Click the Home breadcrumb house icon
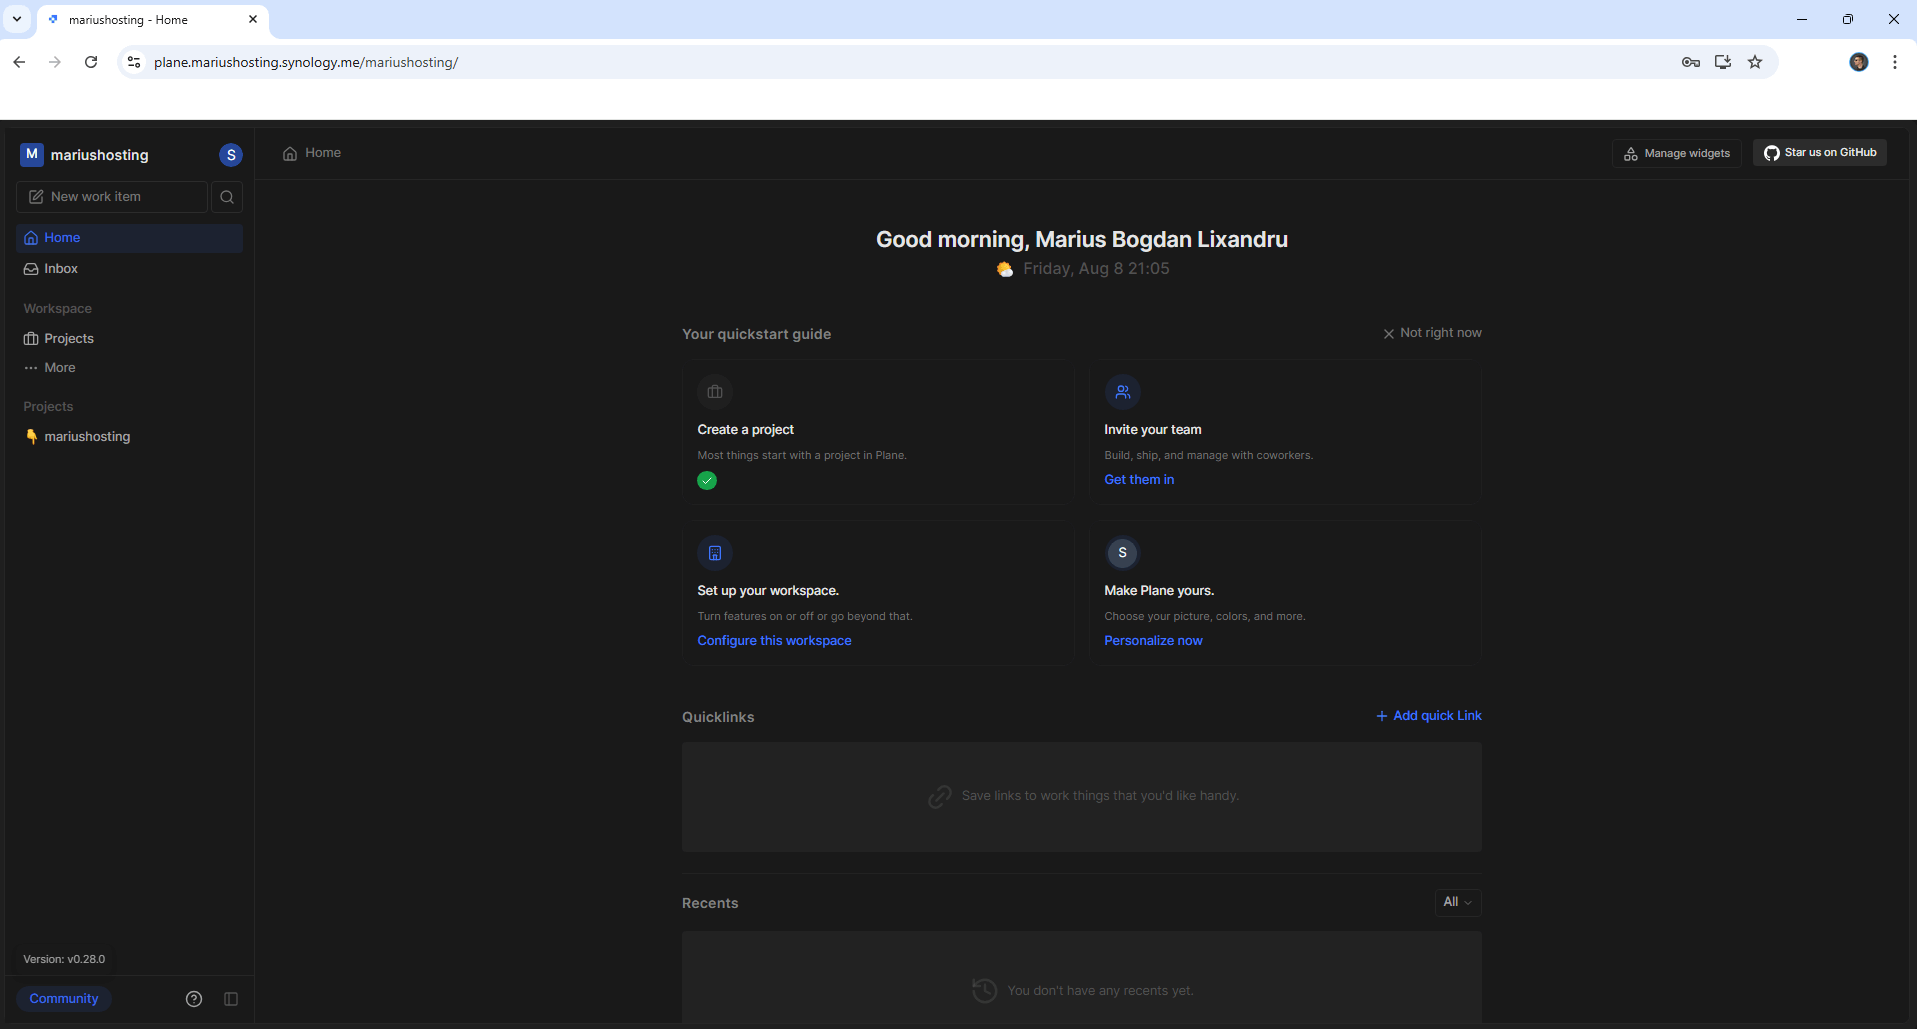 [x=290, y=153]
